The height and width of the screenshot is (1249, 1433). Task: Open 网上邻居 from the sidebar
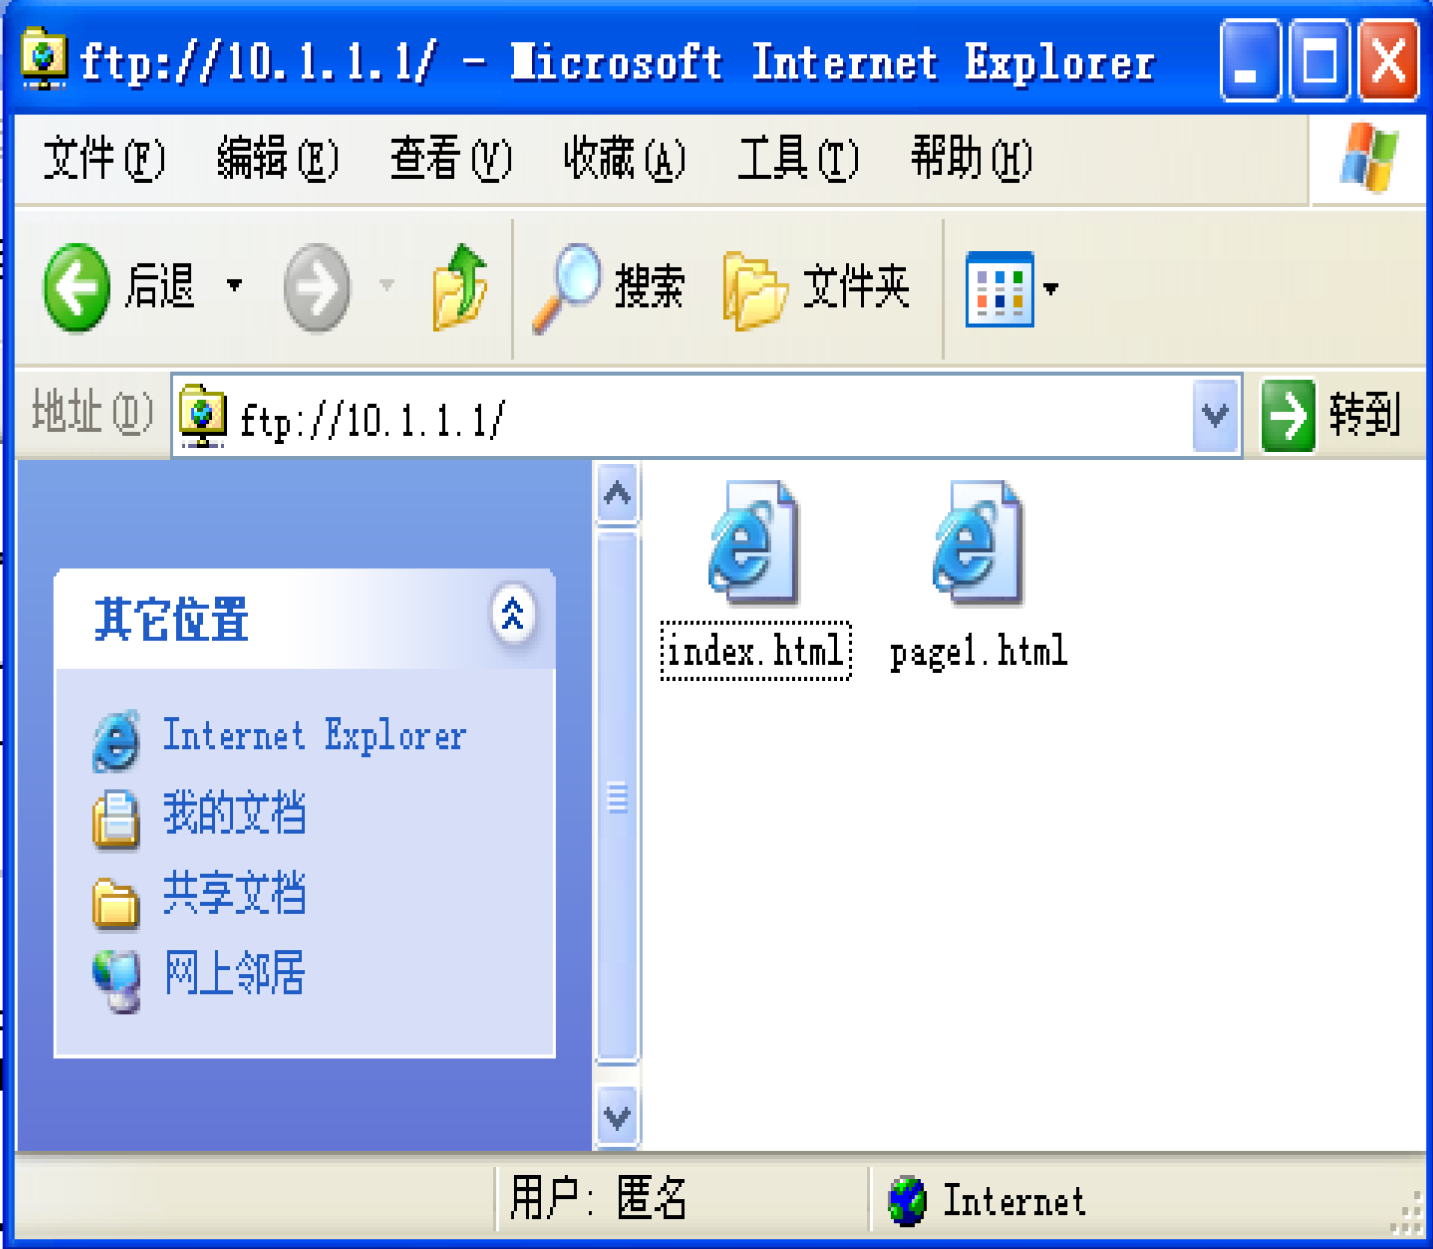(x=235, y=973)
